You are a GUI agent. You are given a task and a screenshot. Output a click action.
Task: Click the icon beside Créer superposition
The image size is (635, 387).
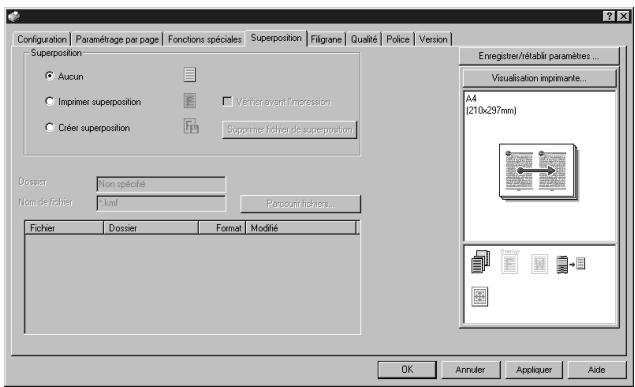coord(191,126)
